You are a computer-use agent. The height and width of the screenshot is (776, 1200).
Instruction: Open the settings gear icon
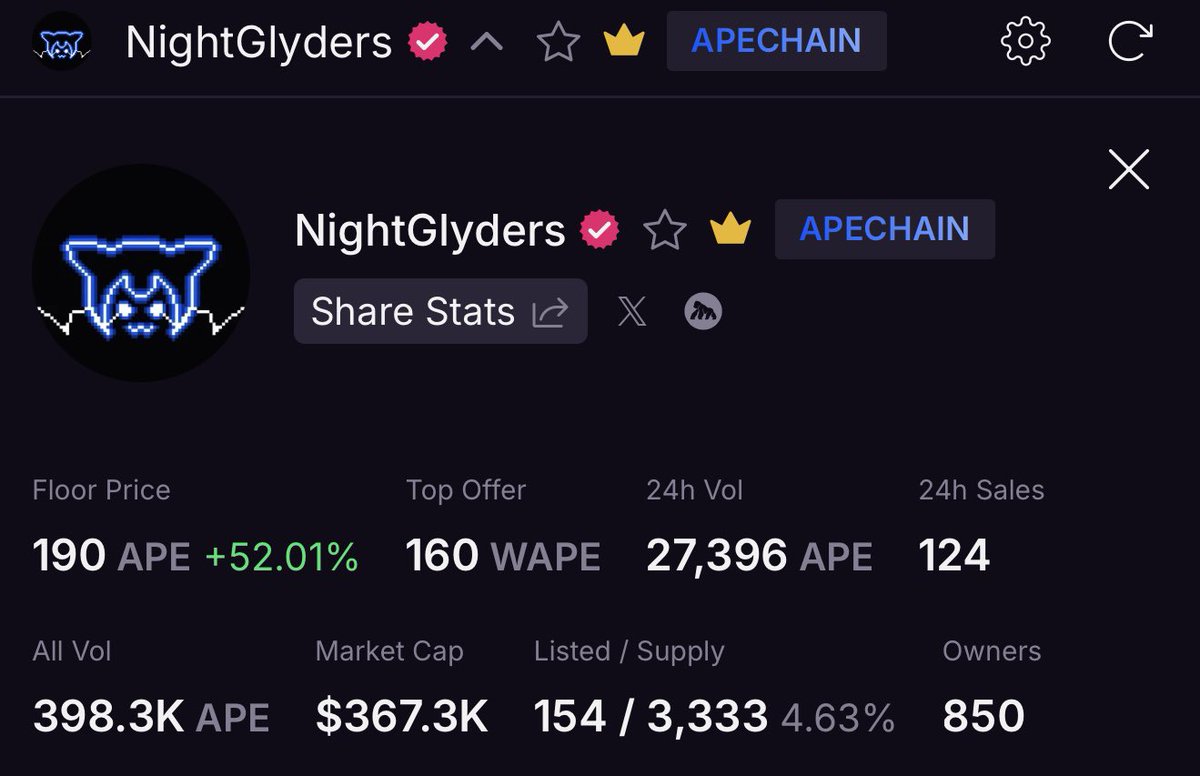(x=1026, y=42)
